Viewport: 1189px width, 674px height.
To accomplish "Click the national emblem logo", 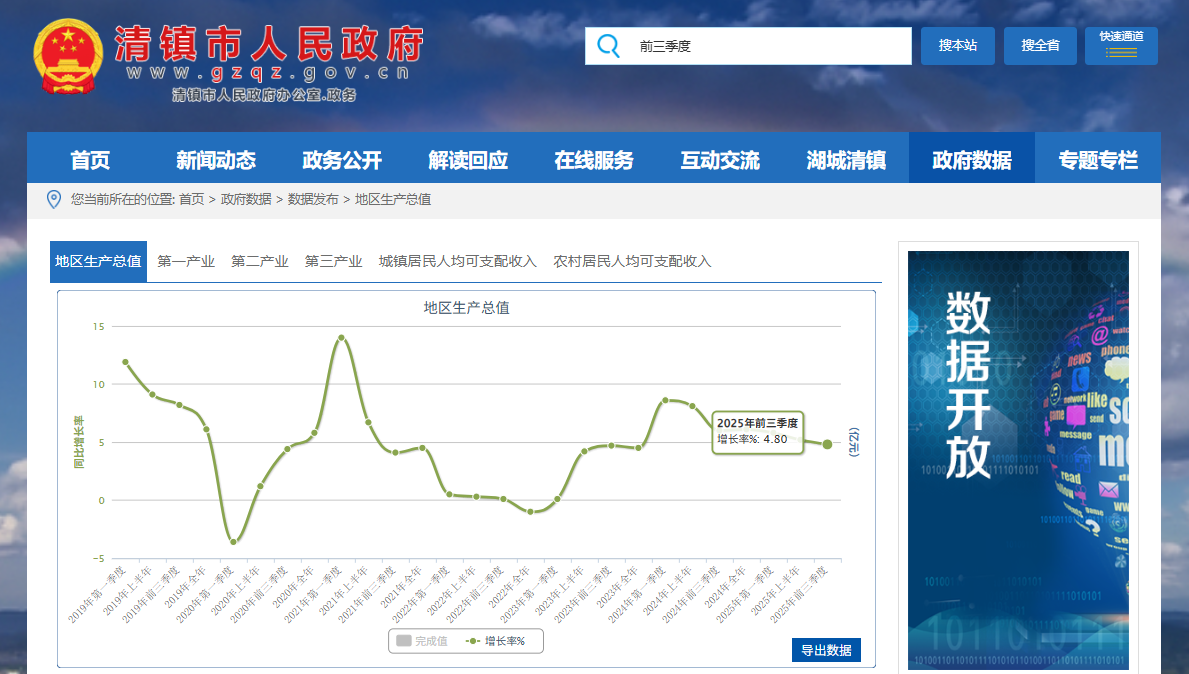I will click(68, 56).
